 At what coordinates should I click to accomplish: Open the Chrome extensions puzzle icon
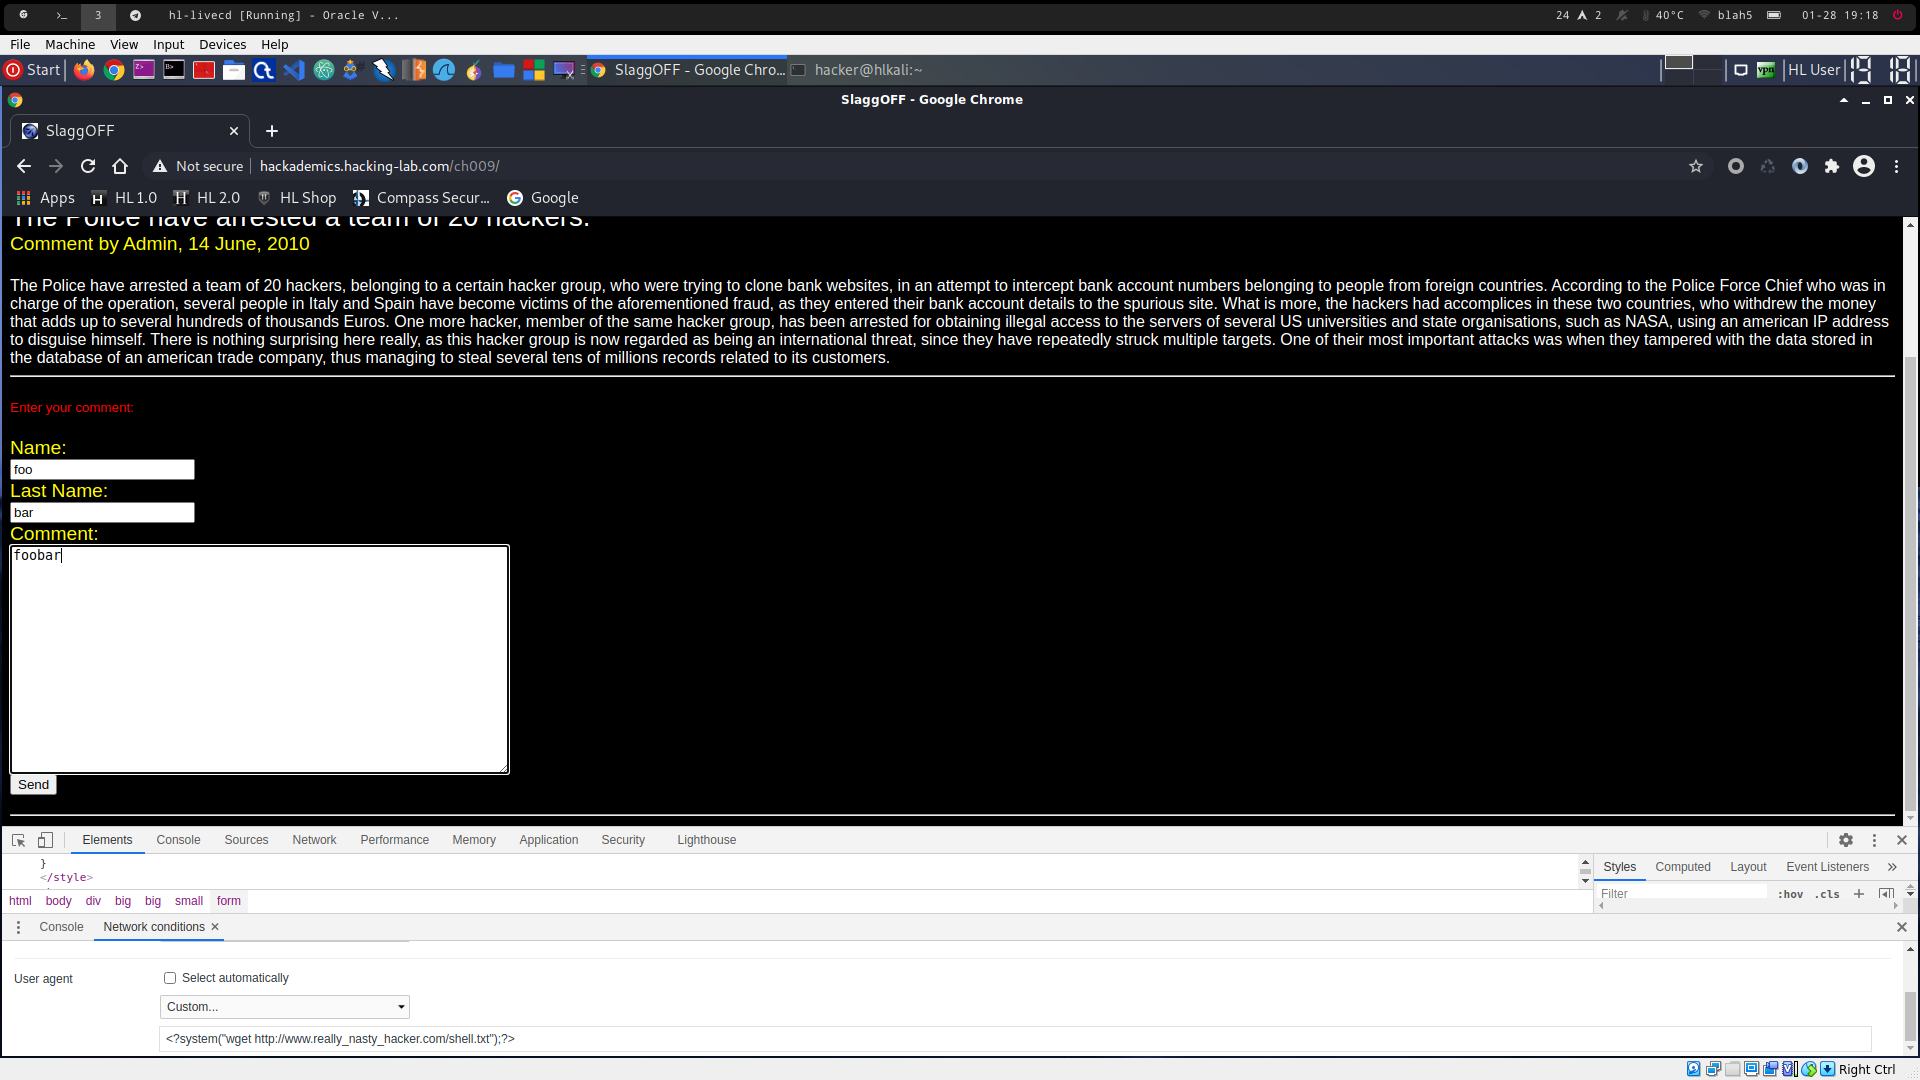[x=1832, y=166]
